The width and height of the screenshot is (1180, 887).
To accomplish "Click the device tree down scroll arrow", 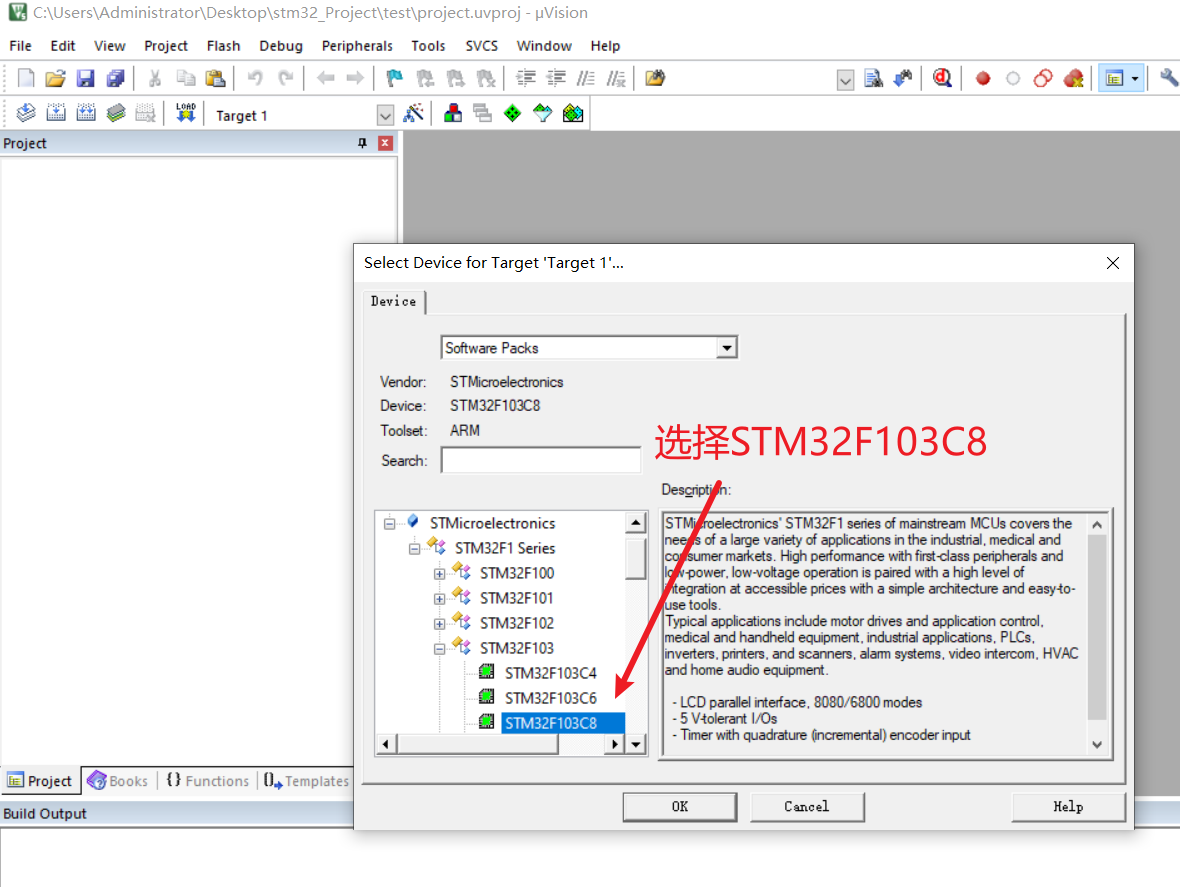I will 636,744.
